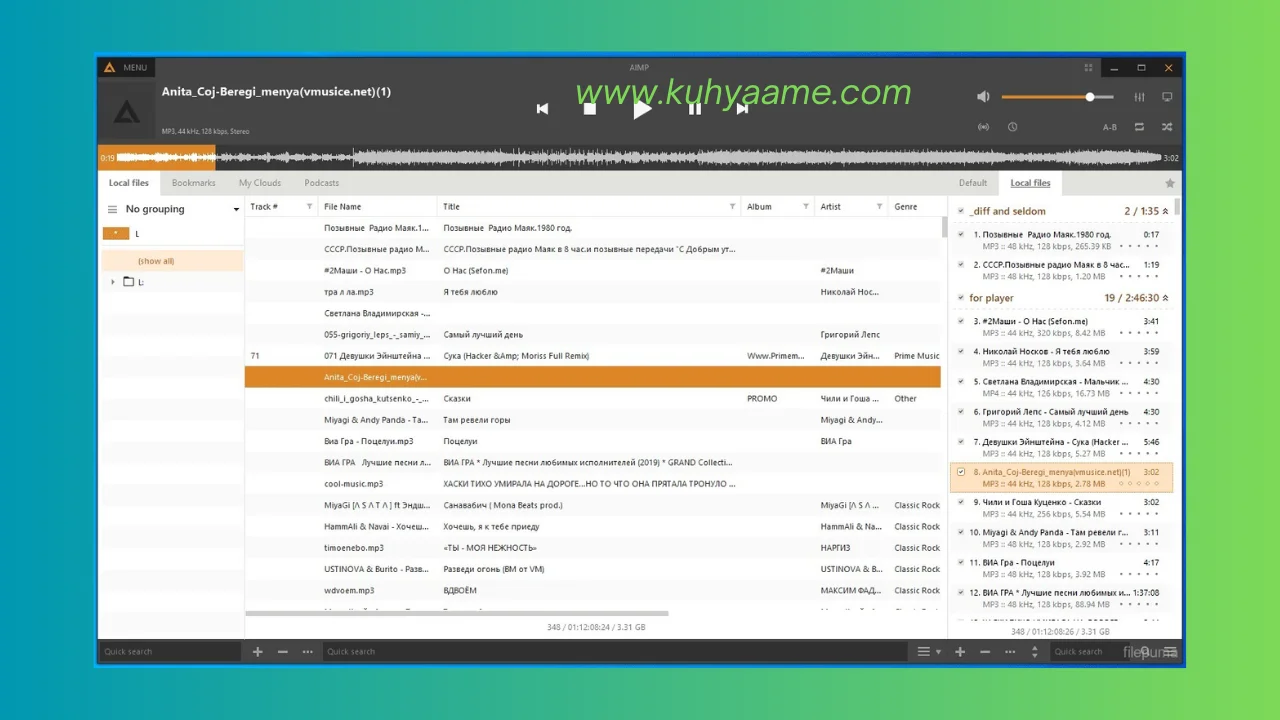Select the timoenebo.mp3 row
The height and width of the screenshot is (720, 1280).
click(592, 548)
